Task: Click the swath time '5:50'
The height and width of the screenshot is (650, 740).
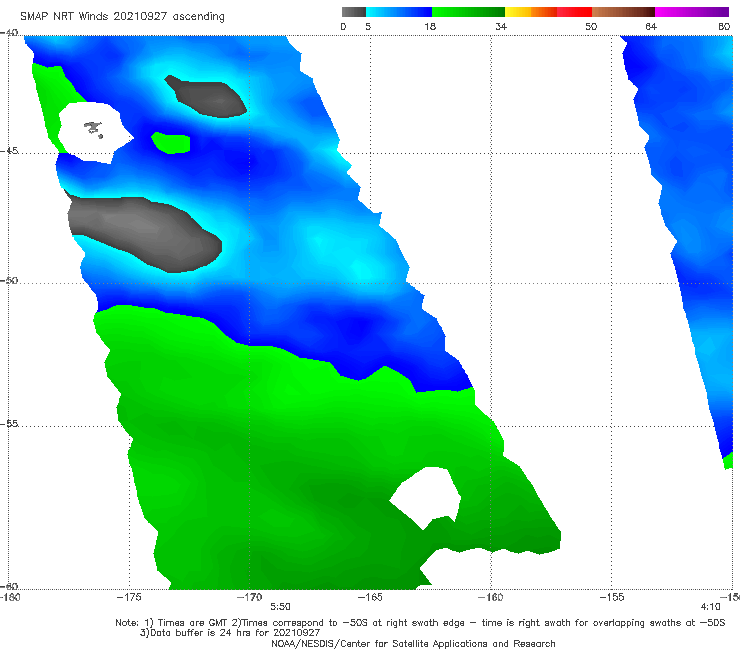Action: tap(280, 607)
